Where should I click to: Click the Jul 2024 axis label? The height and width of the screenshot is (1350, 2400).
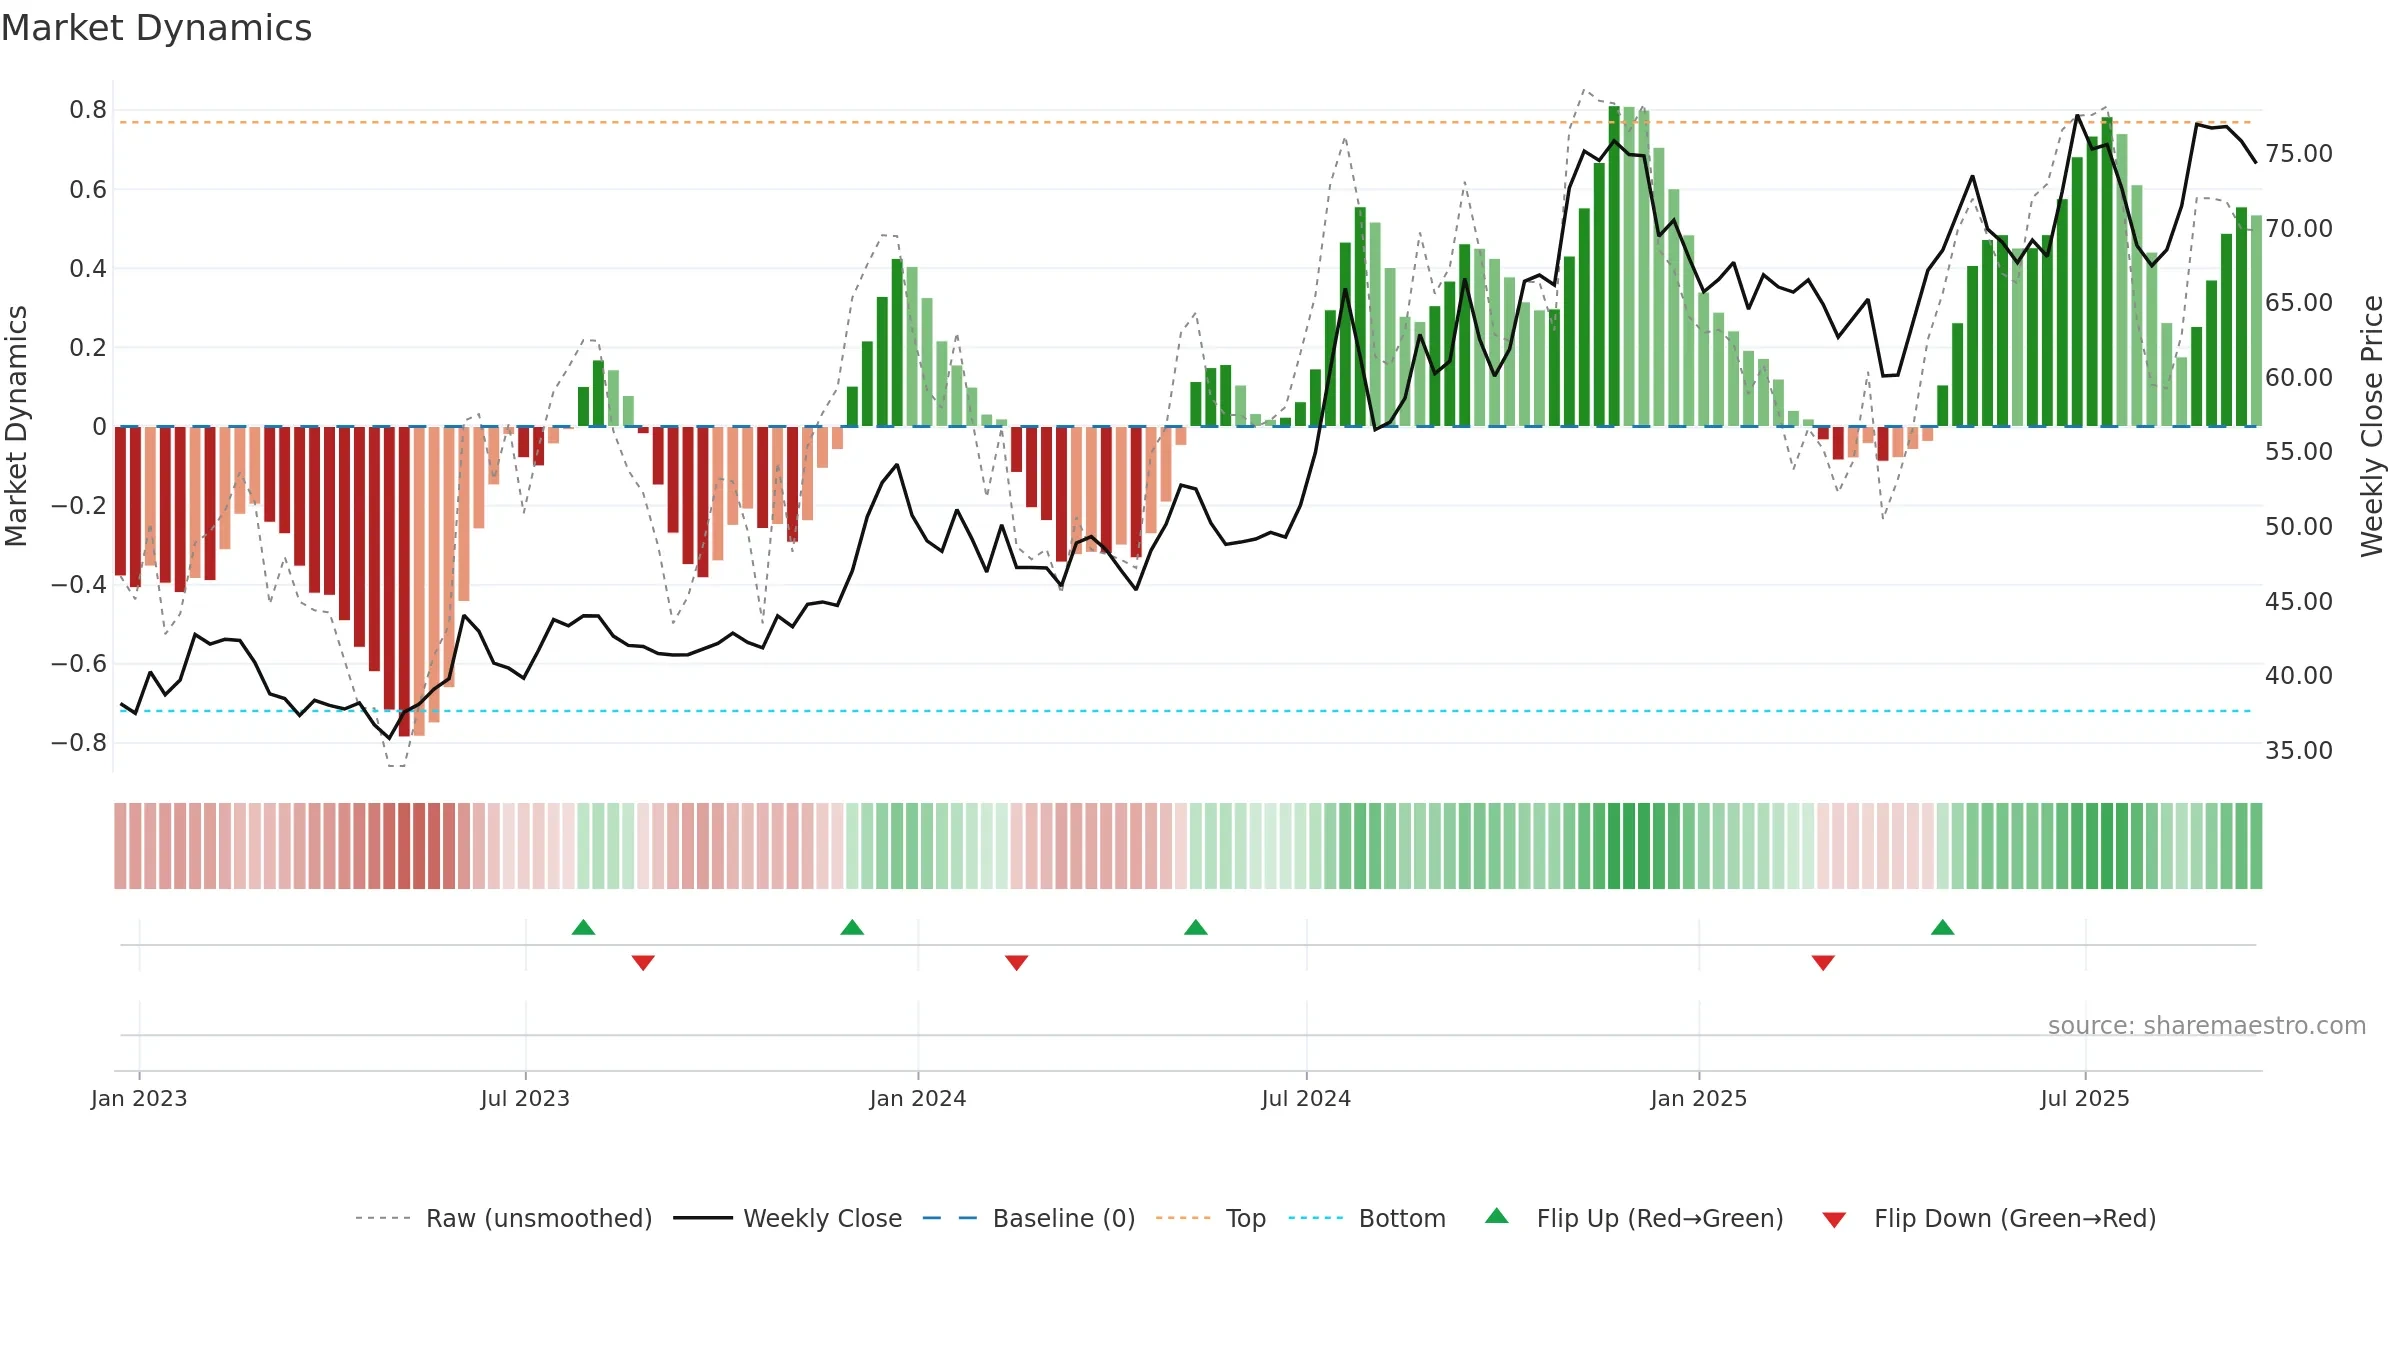(1306, 1098)
